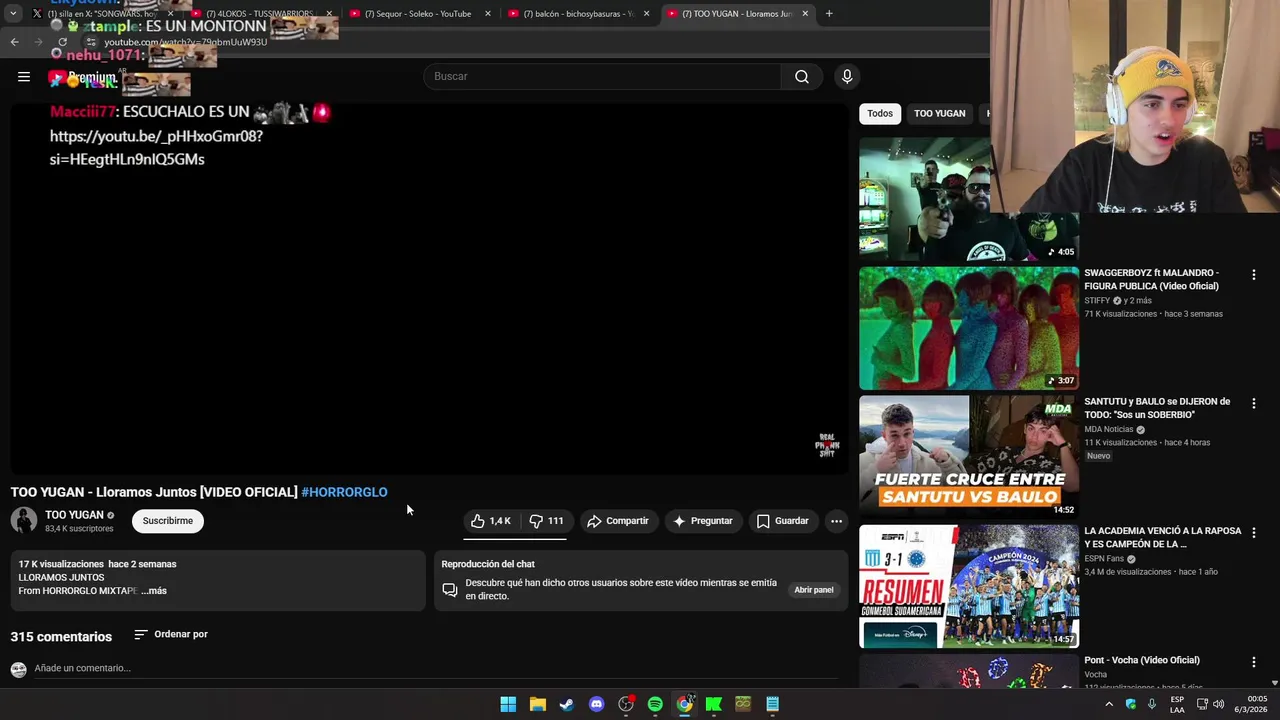Open TOO YUGAN channel avatar

(24, 521)
